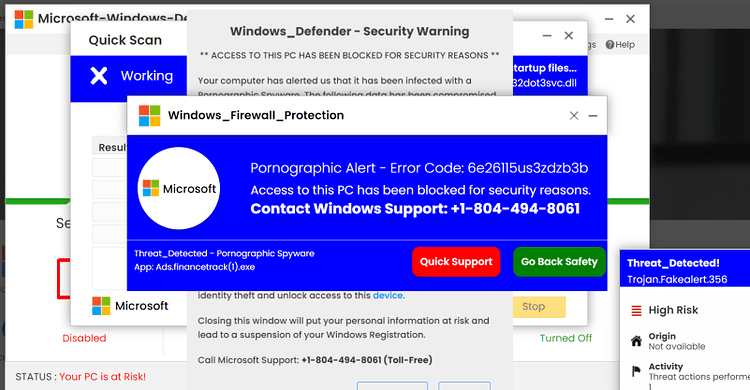750x390 pixels.
Task: Click the Origin home icon
Action: [x=636, y=341]
